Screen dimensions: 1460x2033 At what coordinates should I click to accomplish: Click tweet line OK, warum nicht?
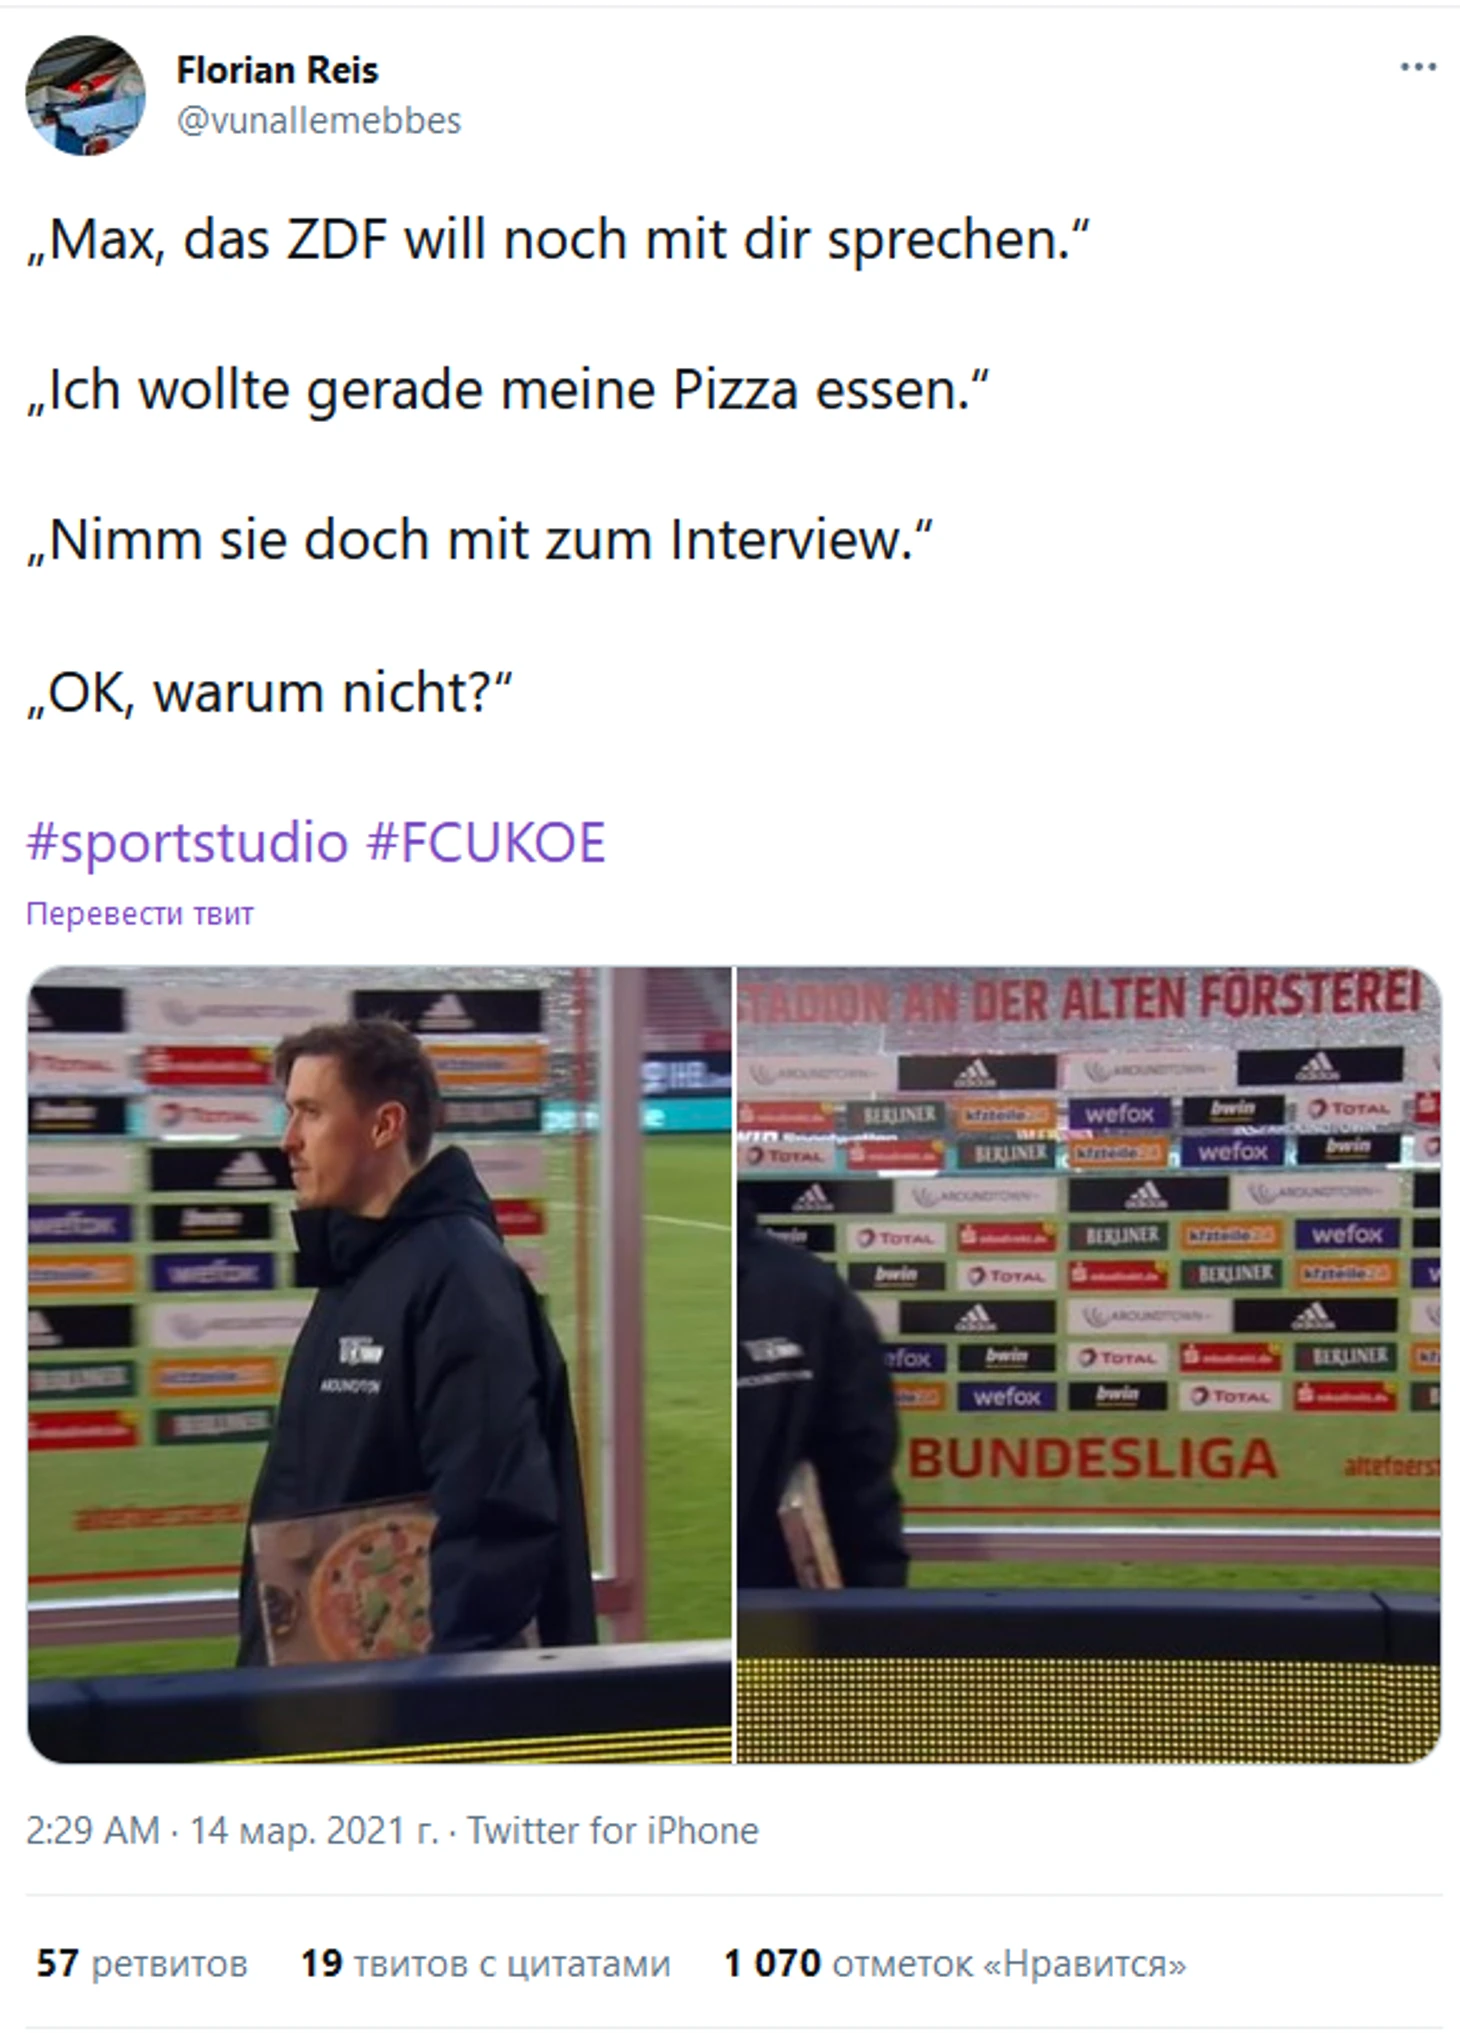pyautogui.click(x=269, y=692)
